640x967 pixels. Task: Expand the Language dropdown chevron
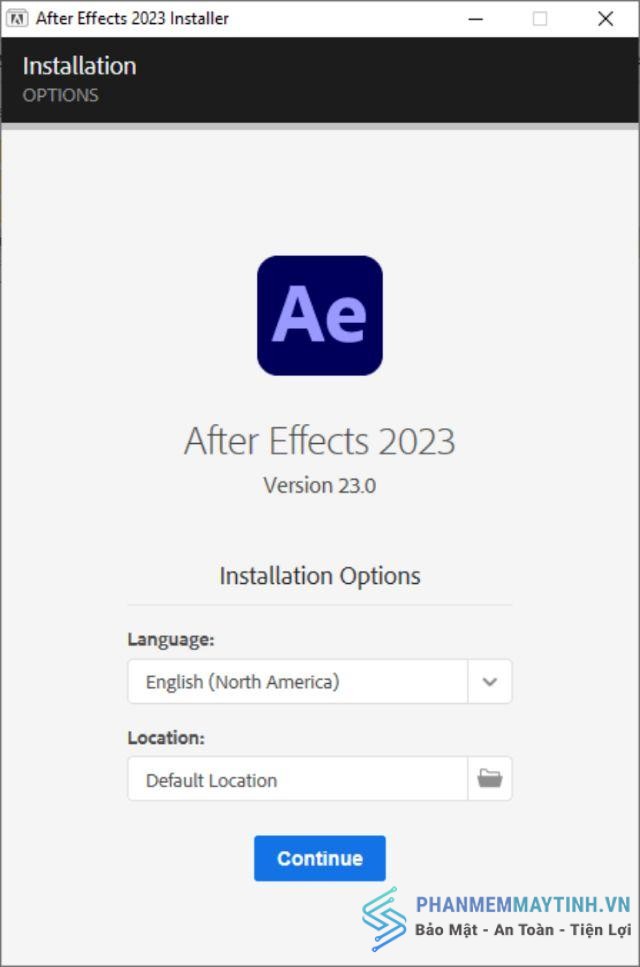click(490, 681)
